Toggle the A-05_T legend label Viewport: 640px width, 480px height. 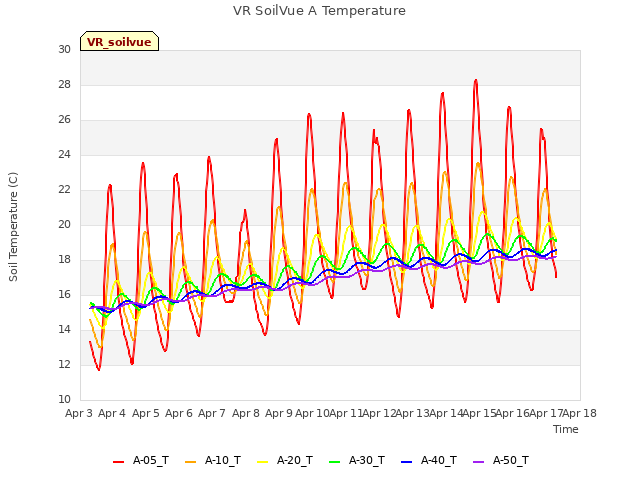(x=151, y=460)
